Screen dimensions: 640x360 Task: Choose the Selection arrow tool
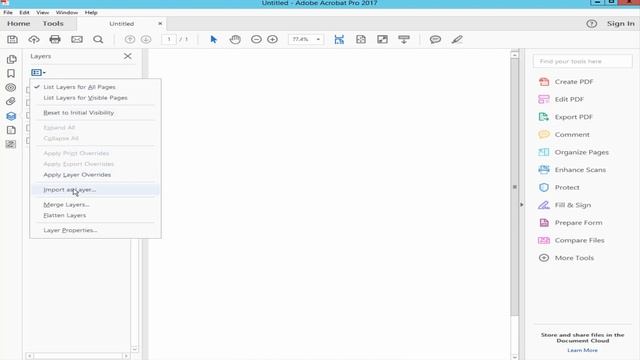pos(213,39)
